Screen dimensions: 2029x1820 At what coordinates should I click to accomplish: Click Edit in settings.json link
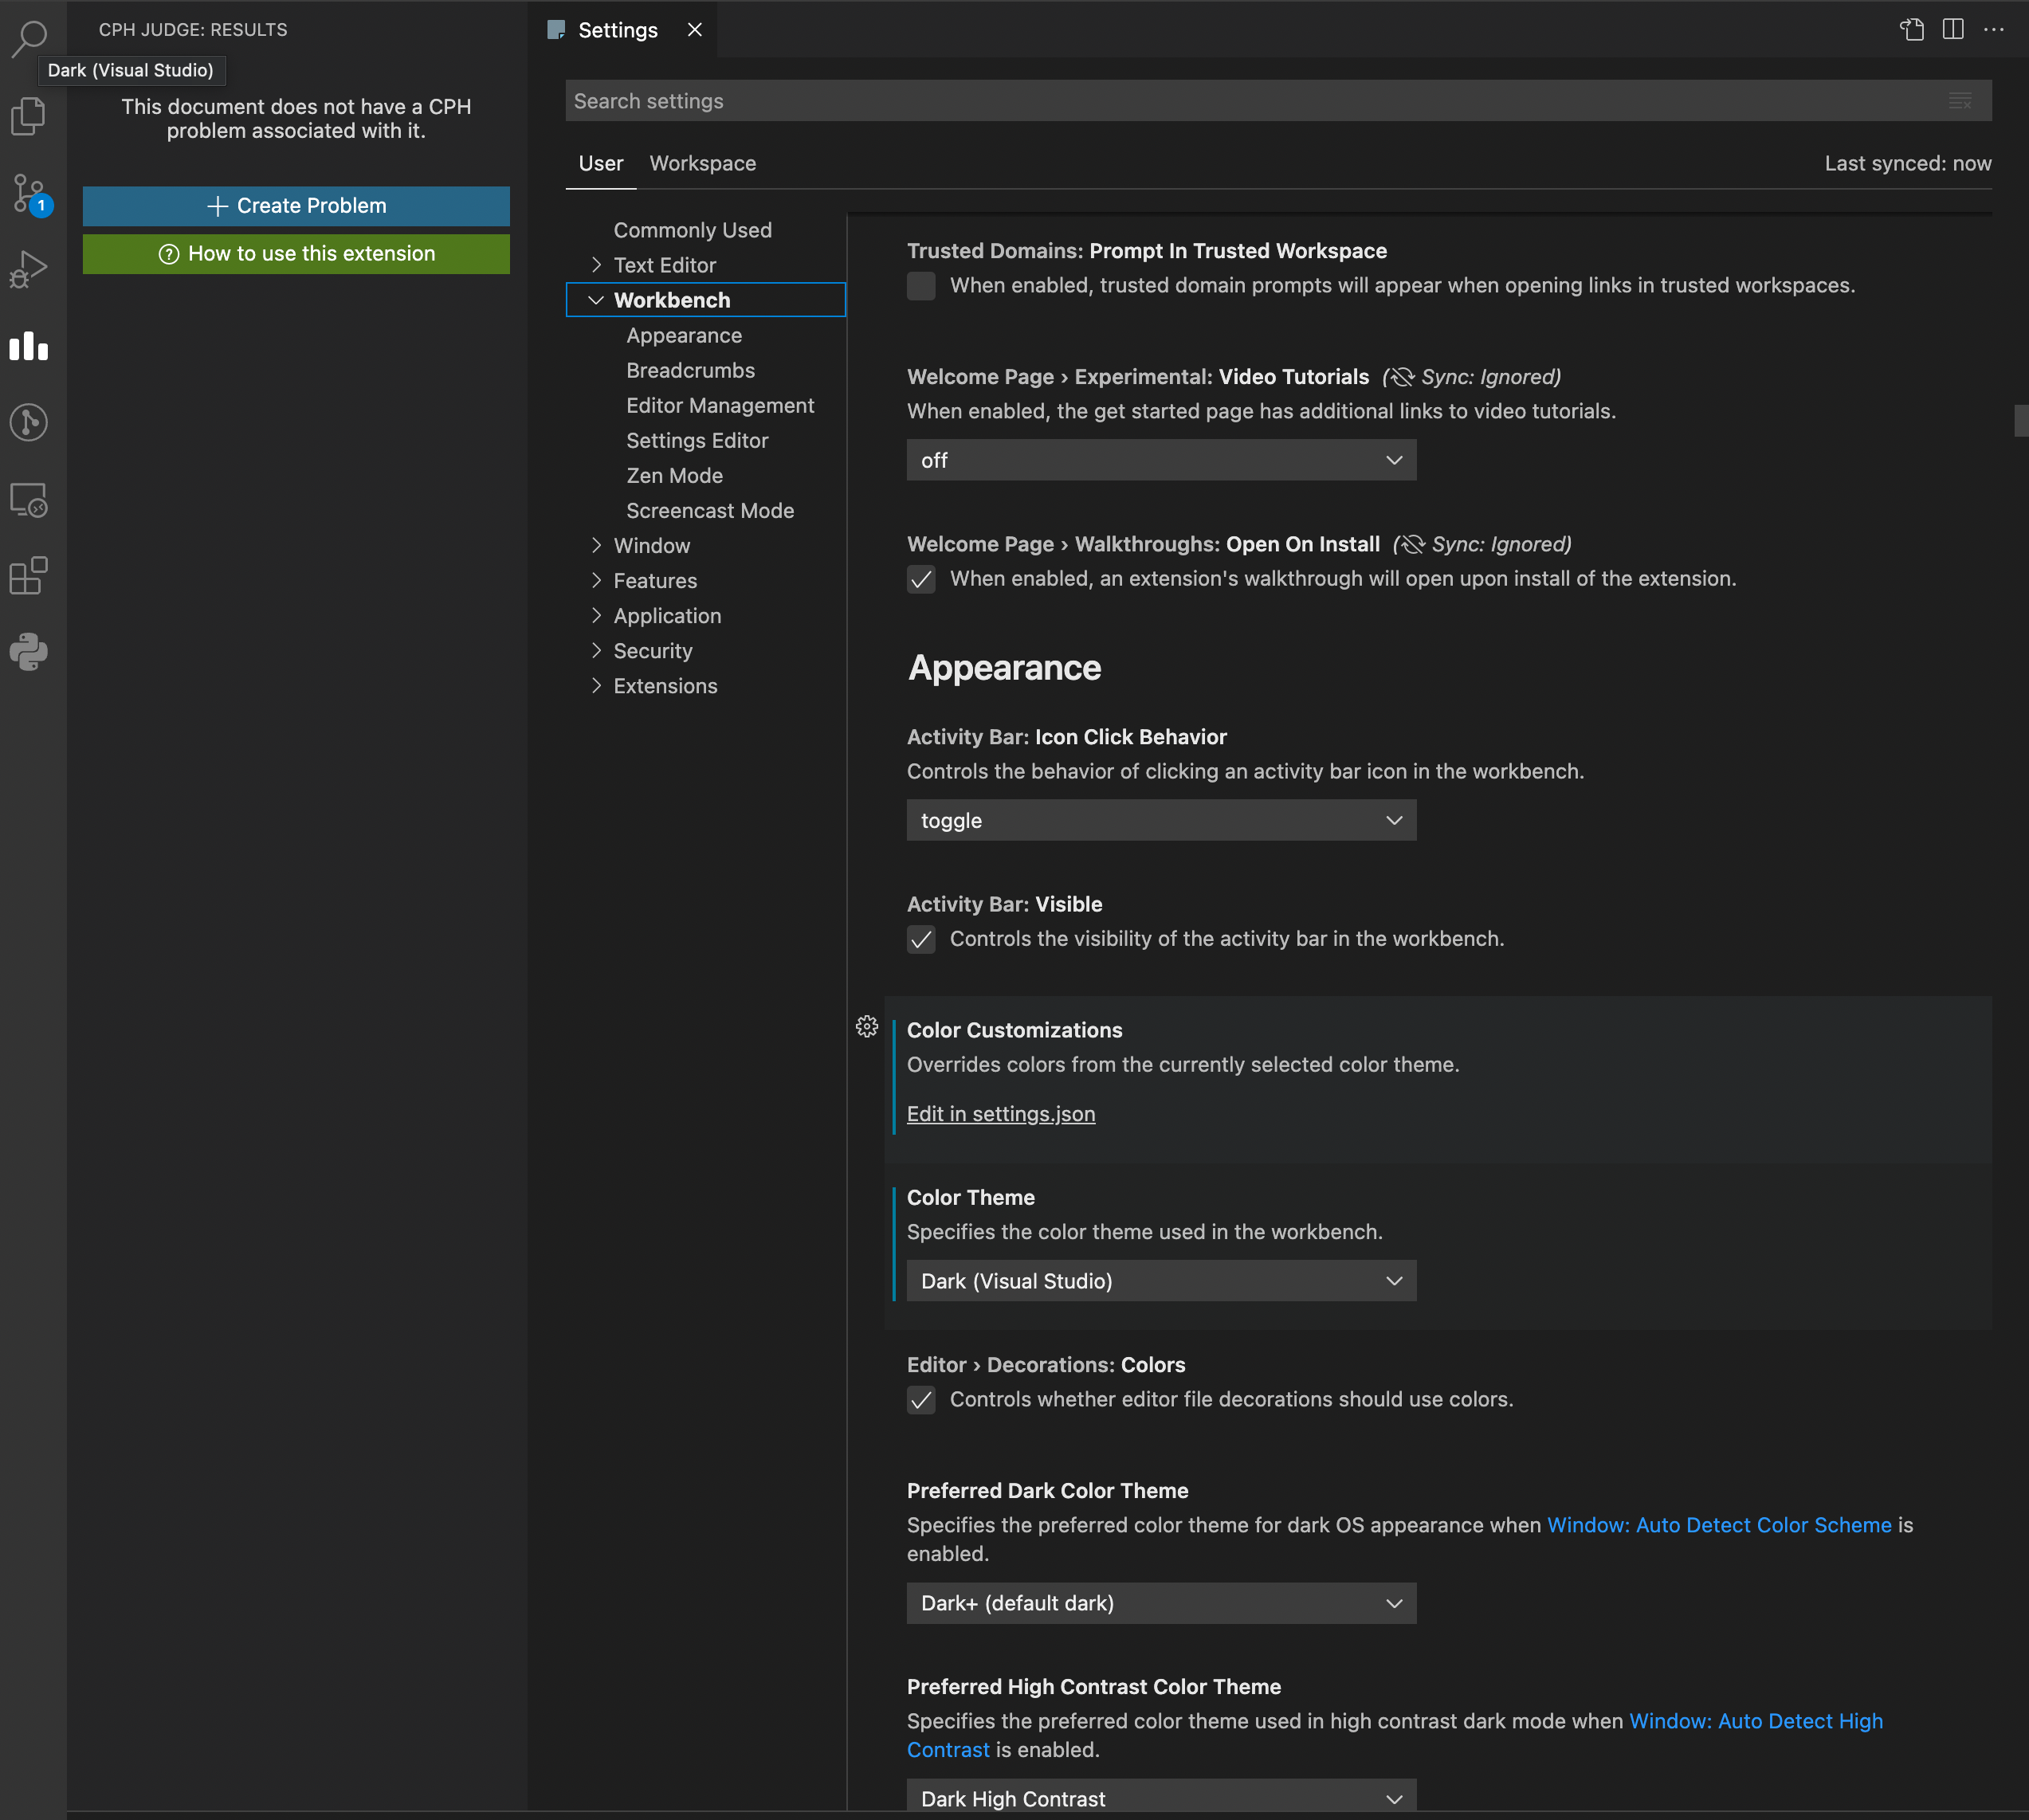tap(1000, 1114)
